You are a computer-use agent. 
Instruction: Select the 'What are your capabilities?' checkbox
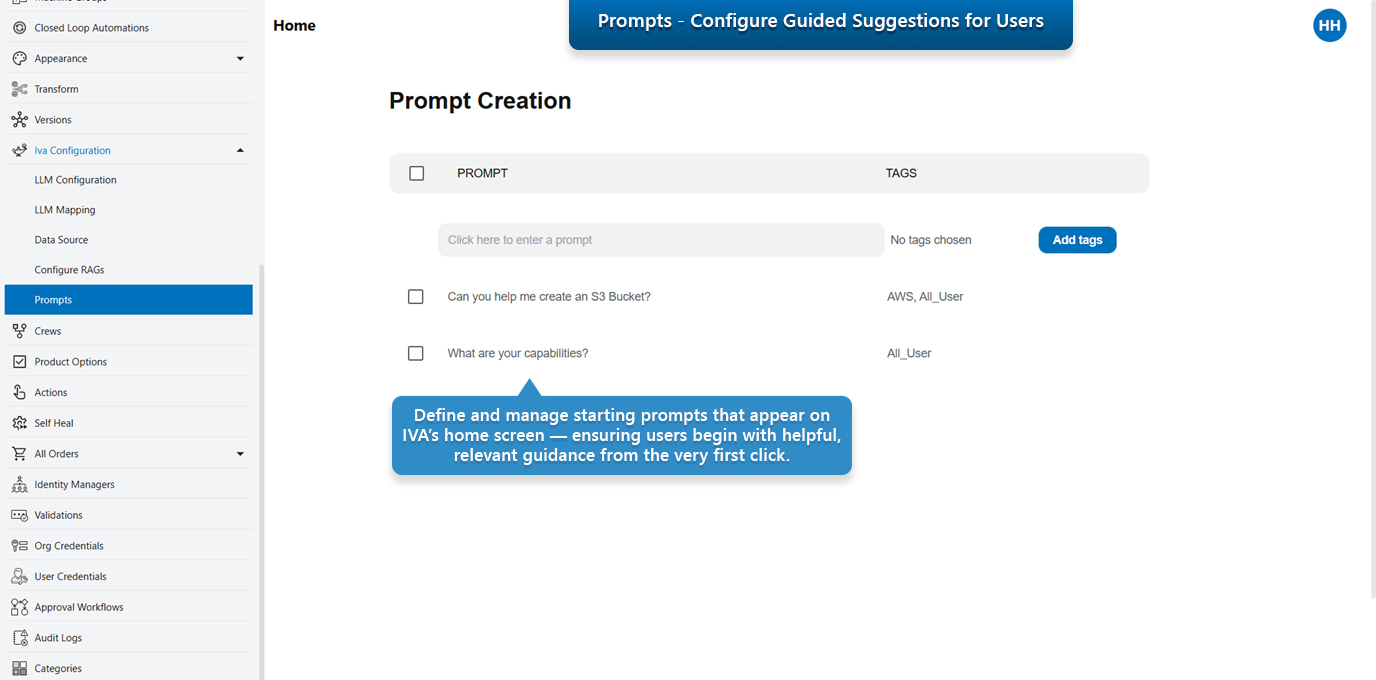416,354
